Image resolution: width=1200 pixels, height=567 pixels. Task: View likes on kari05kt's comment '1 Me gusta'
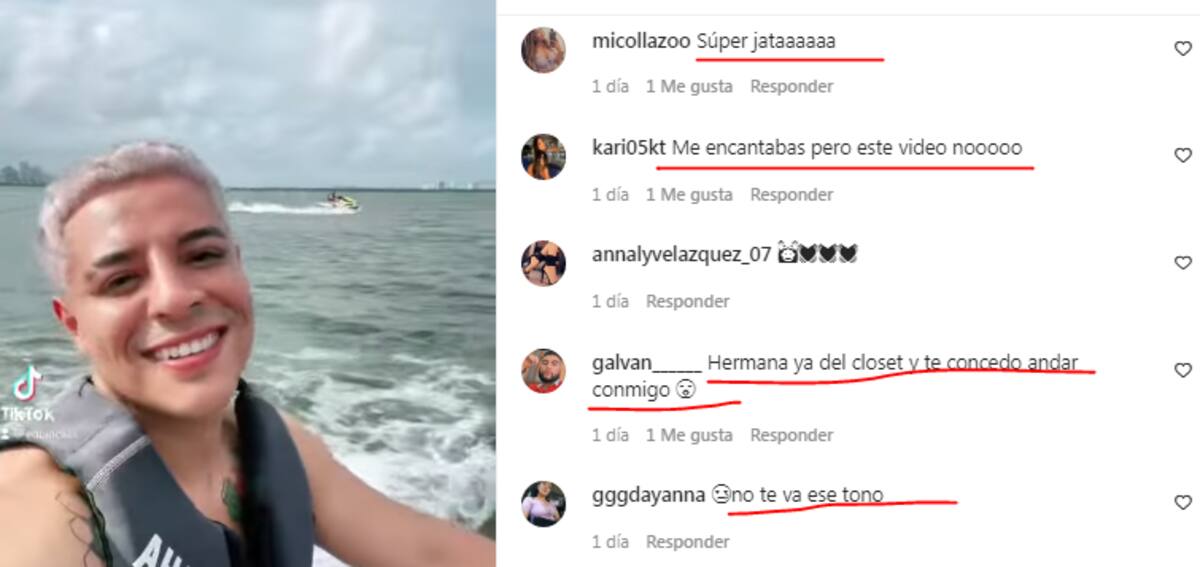coord(689,195)
